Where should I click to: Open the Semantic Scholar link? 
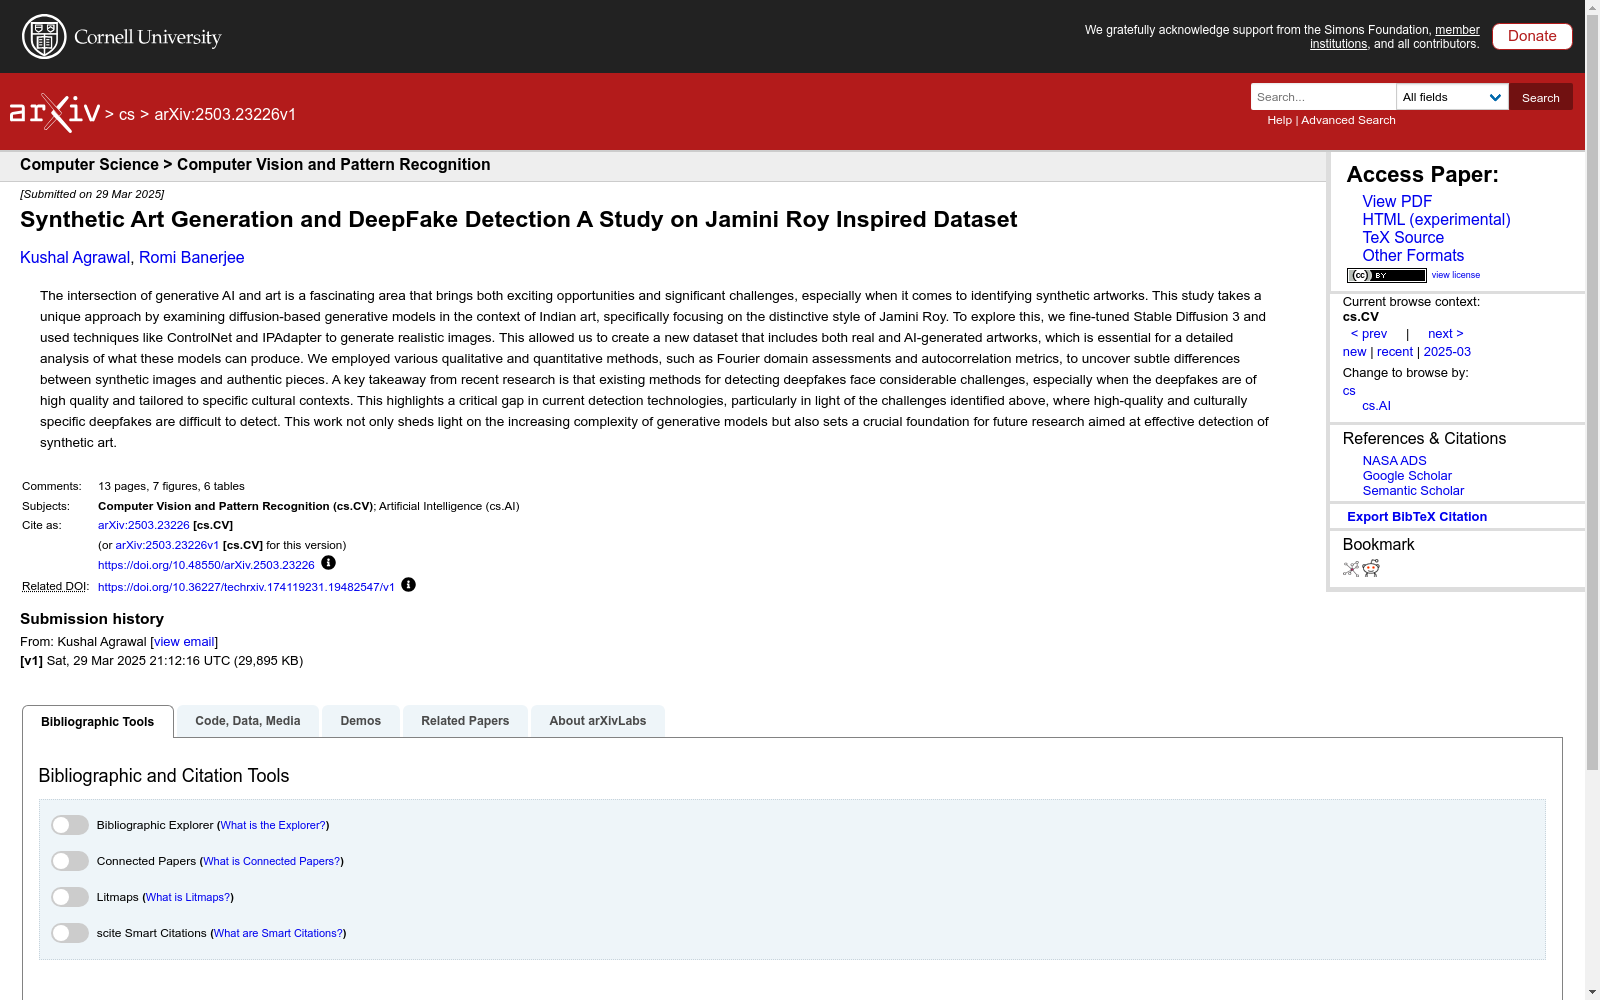click(x=1413, y=491)
